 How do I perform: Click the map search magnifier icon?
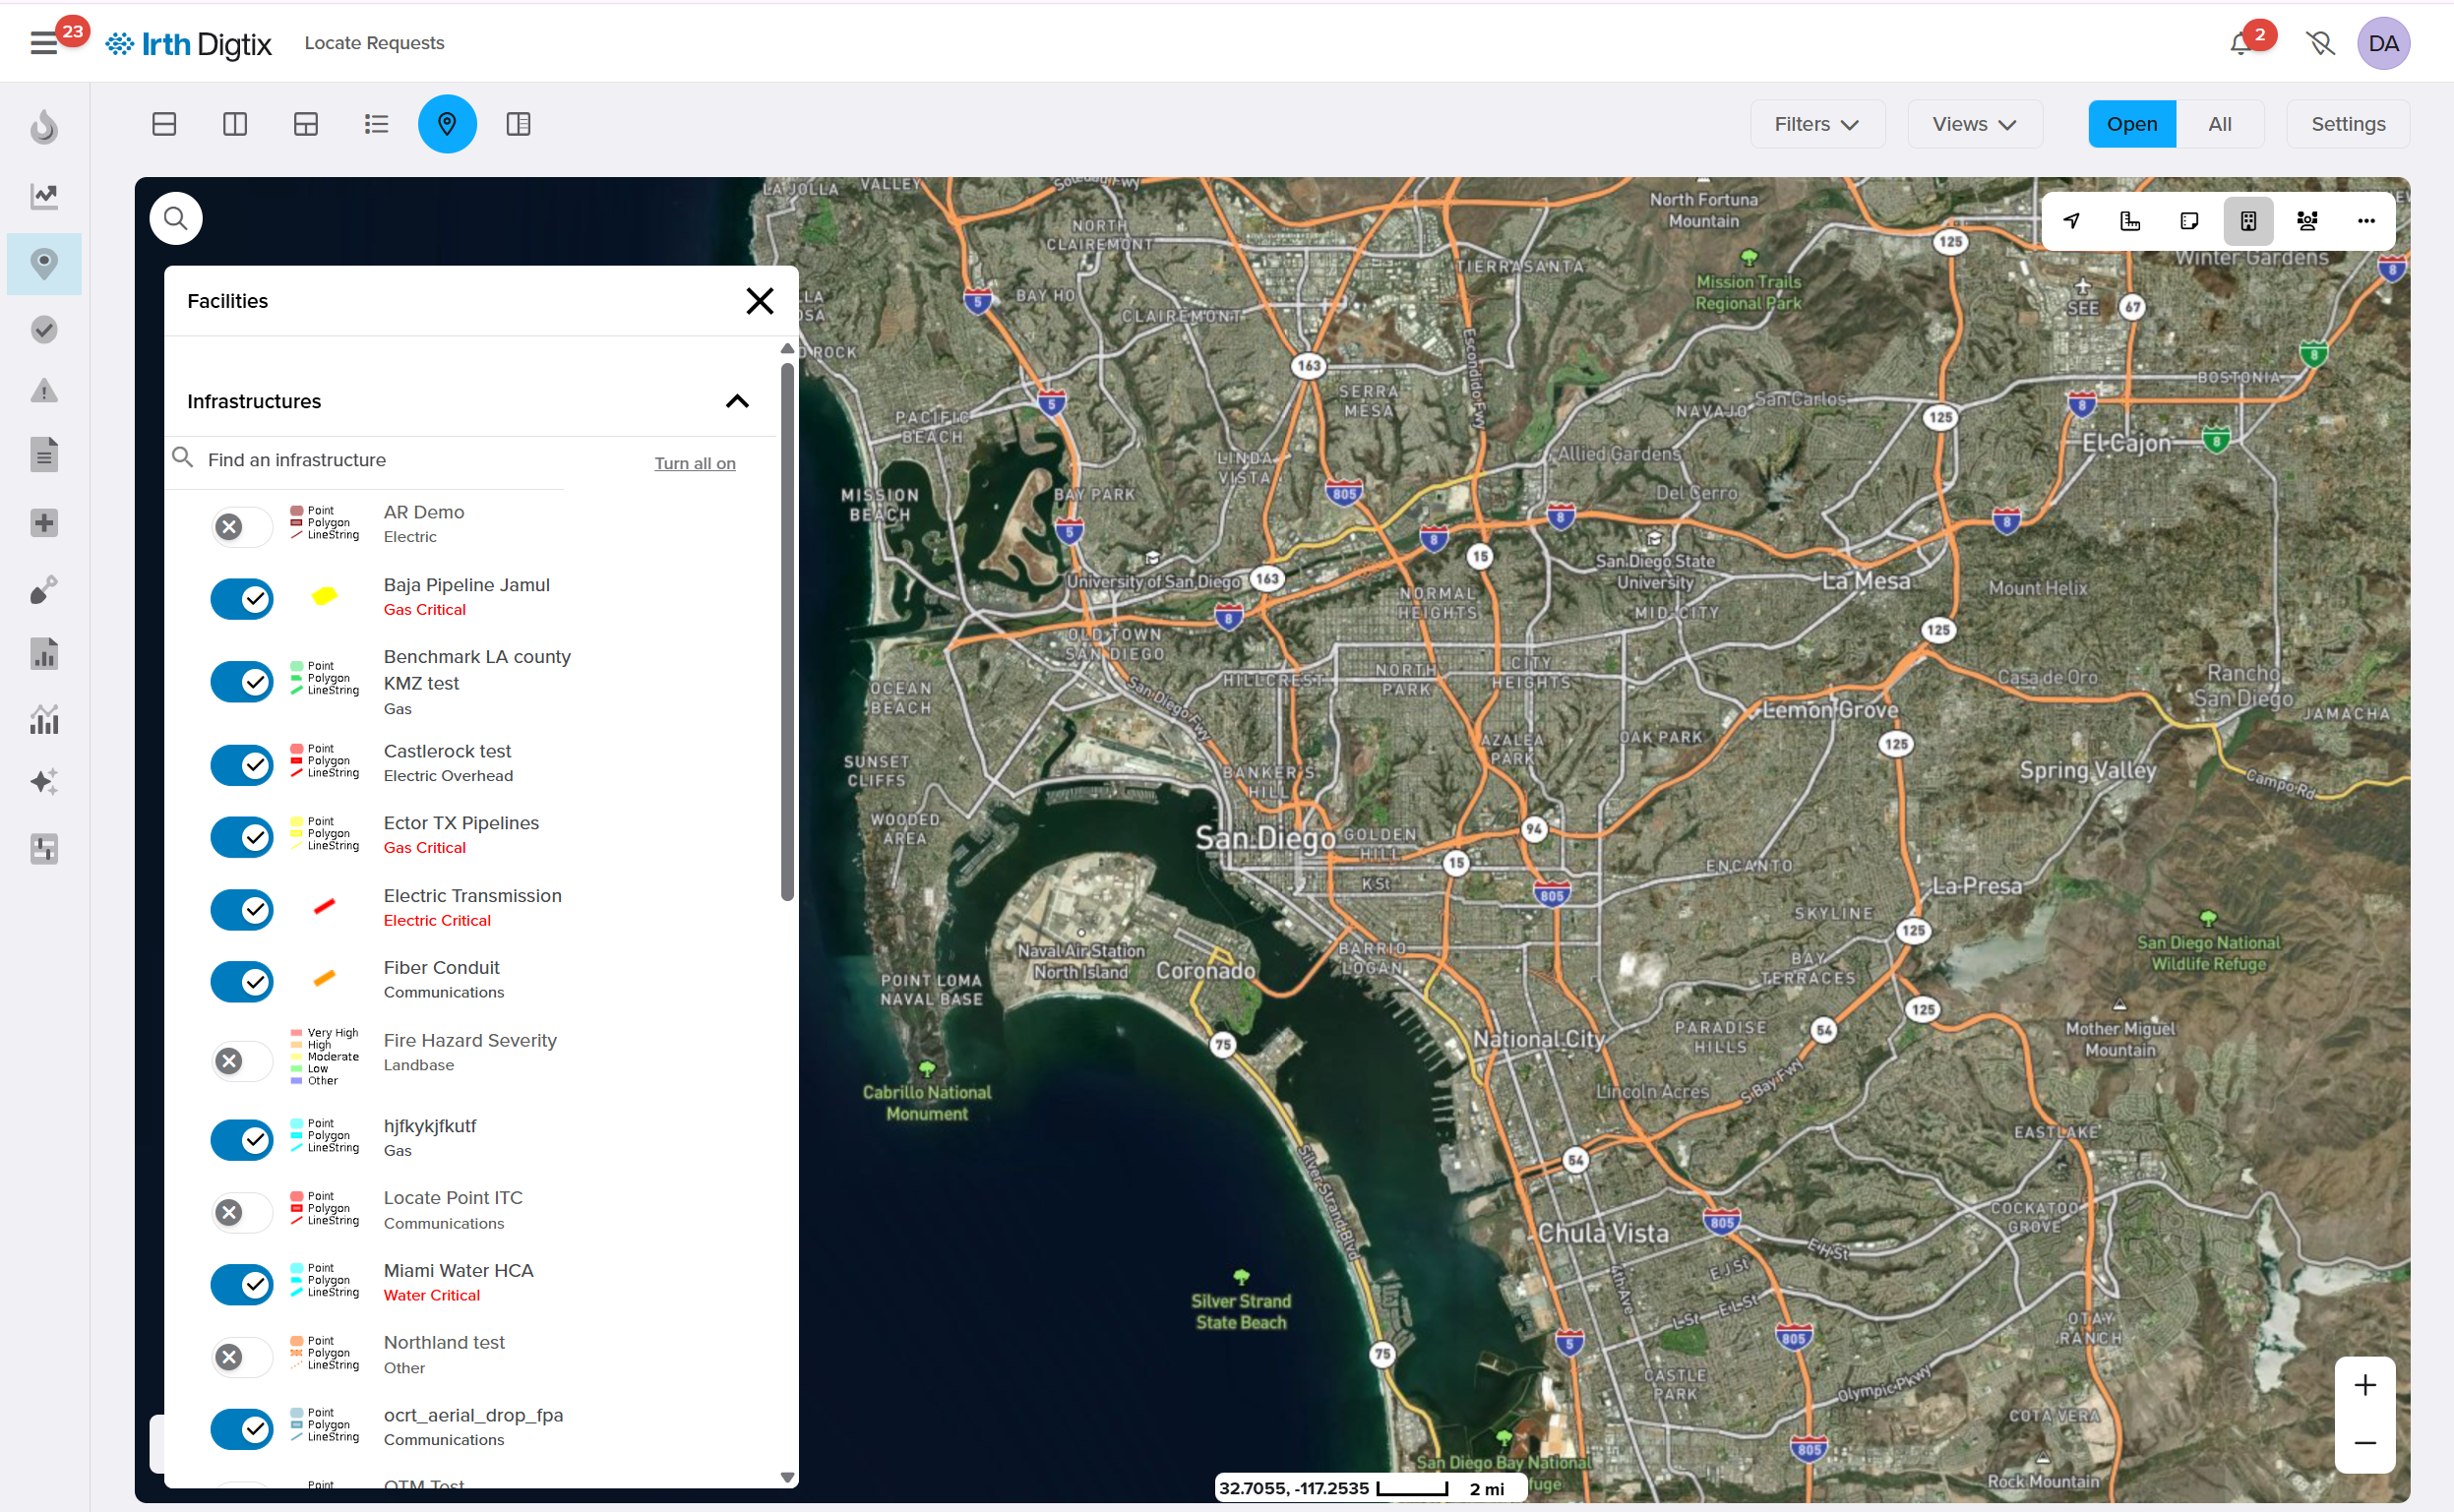coord(176,218)
